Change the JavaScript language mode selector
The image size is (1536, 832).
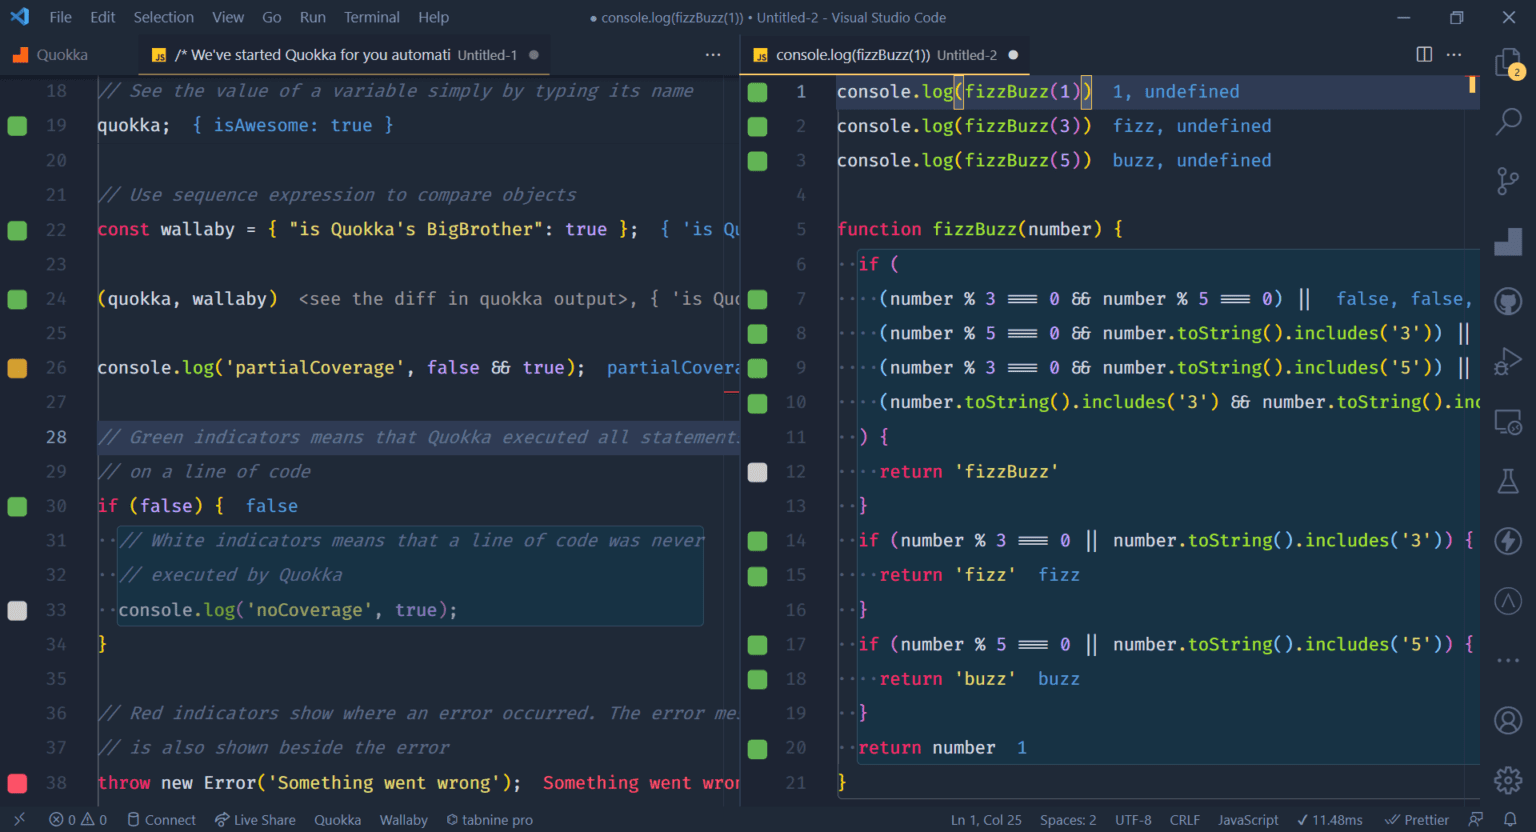pyautogui.click(x=1248, y=819)
